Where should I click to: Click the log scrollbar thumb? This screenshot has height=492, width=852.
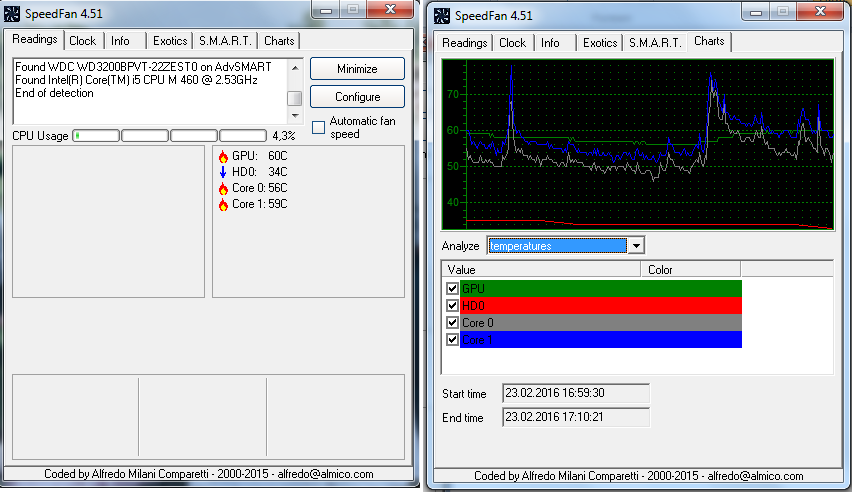click(295, 98)
